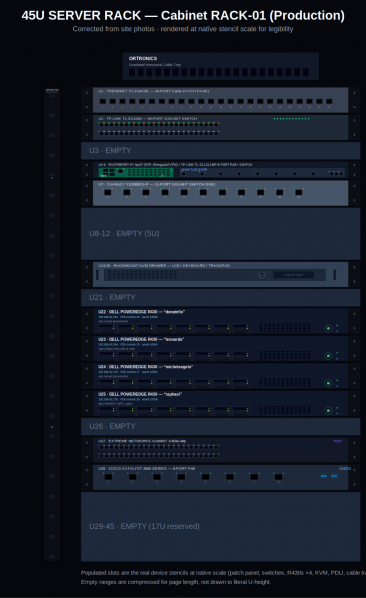Viewport: 366px width, 598px height.
Task: Click port 1 of the Cisco Catalyst switch
Action: (108, 477)
